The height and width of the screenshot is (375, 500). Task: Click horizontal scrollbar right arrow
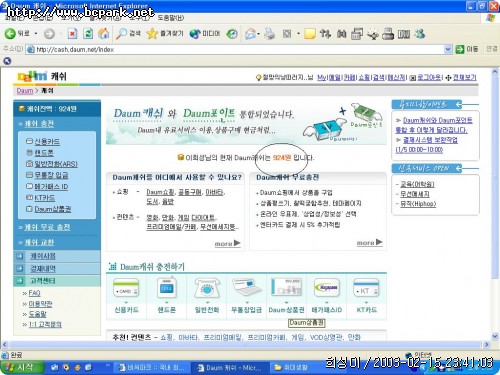487,344
